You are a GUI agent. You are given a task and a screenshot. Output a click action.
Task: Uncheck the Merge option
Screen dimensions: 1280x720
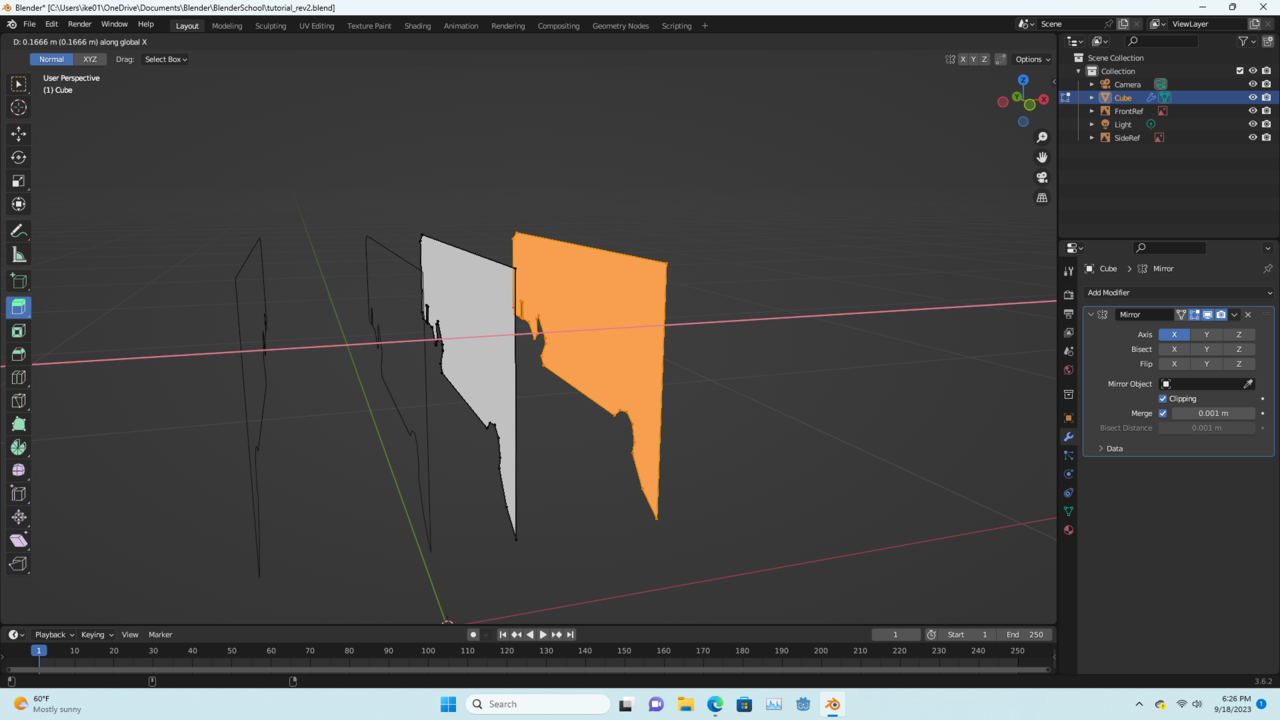1162,413
